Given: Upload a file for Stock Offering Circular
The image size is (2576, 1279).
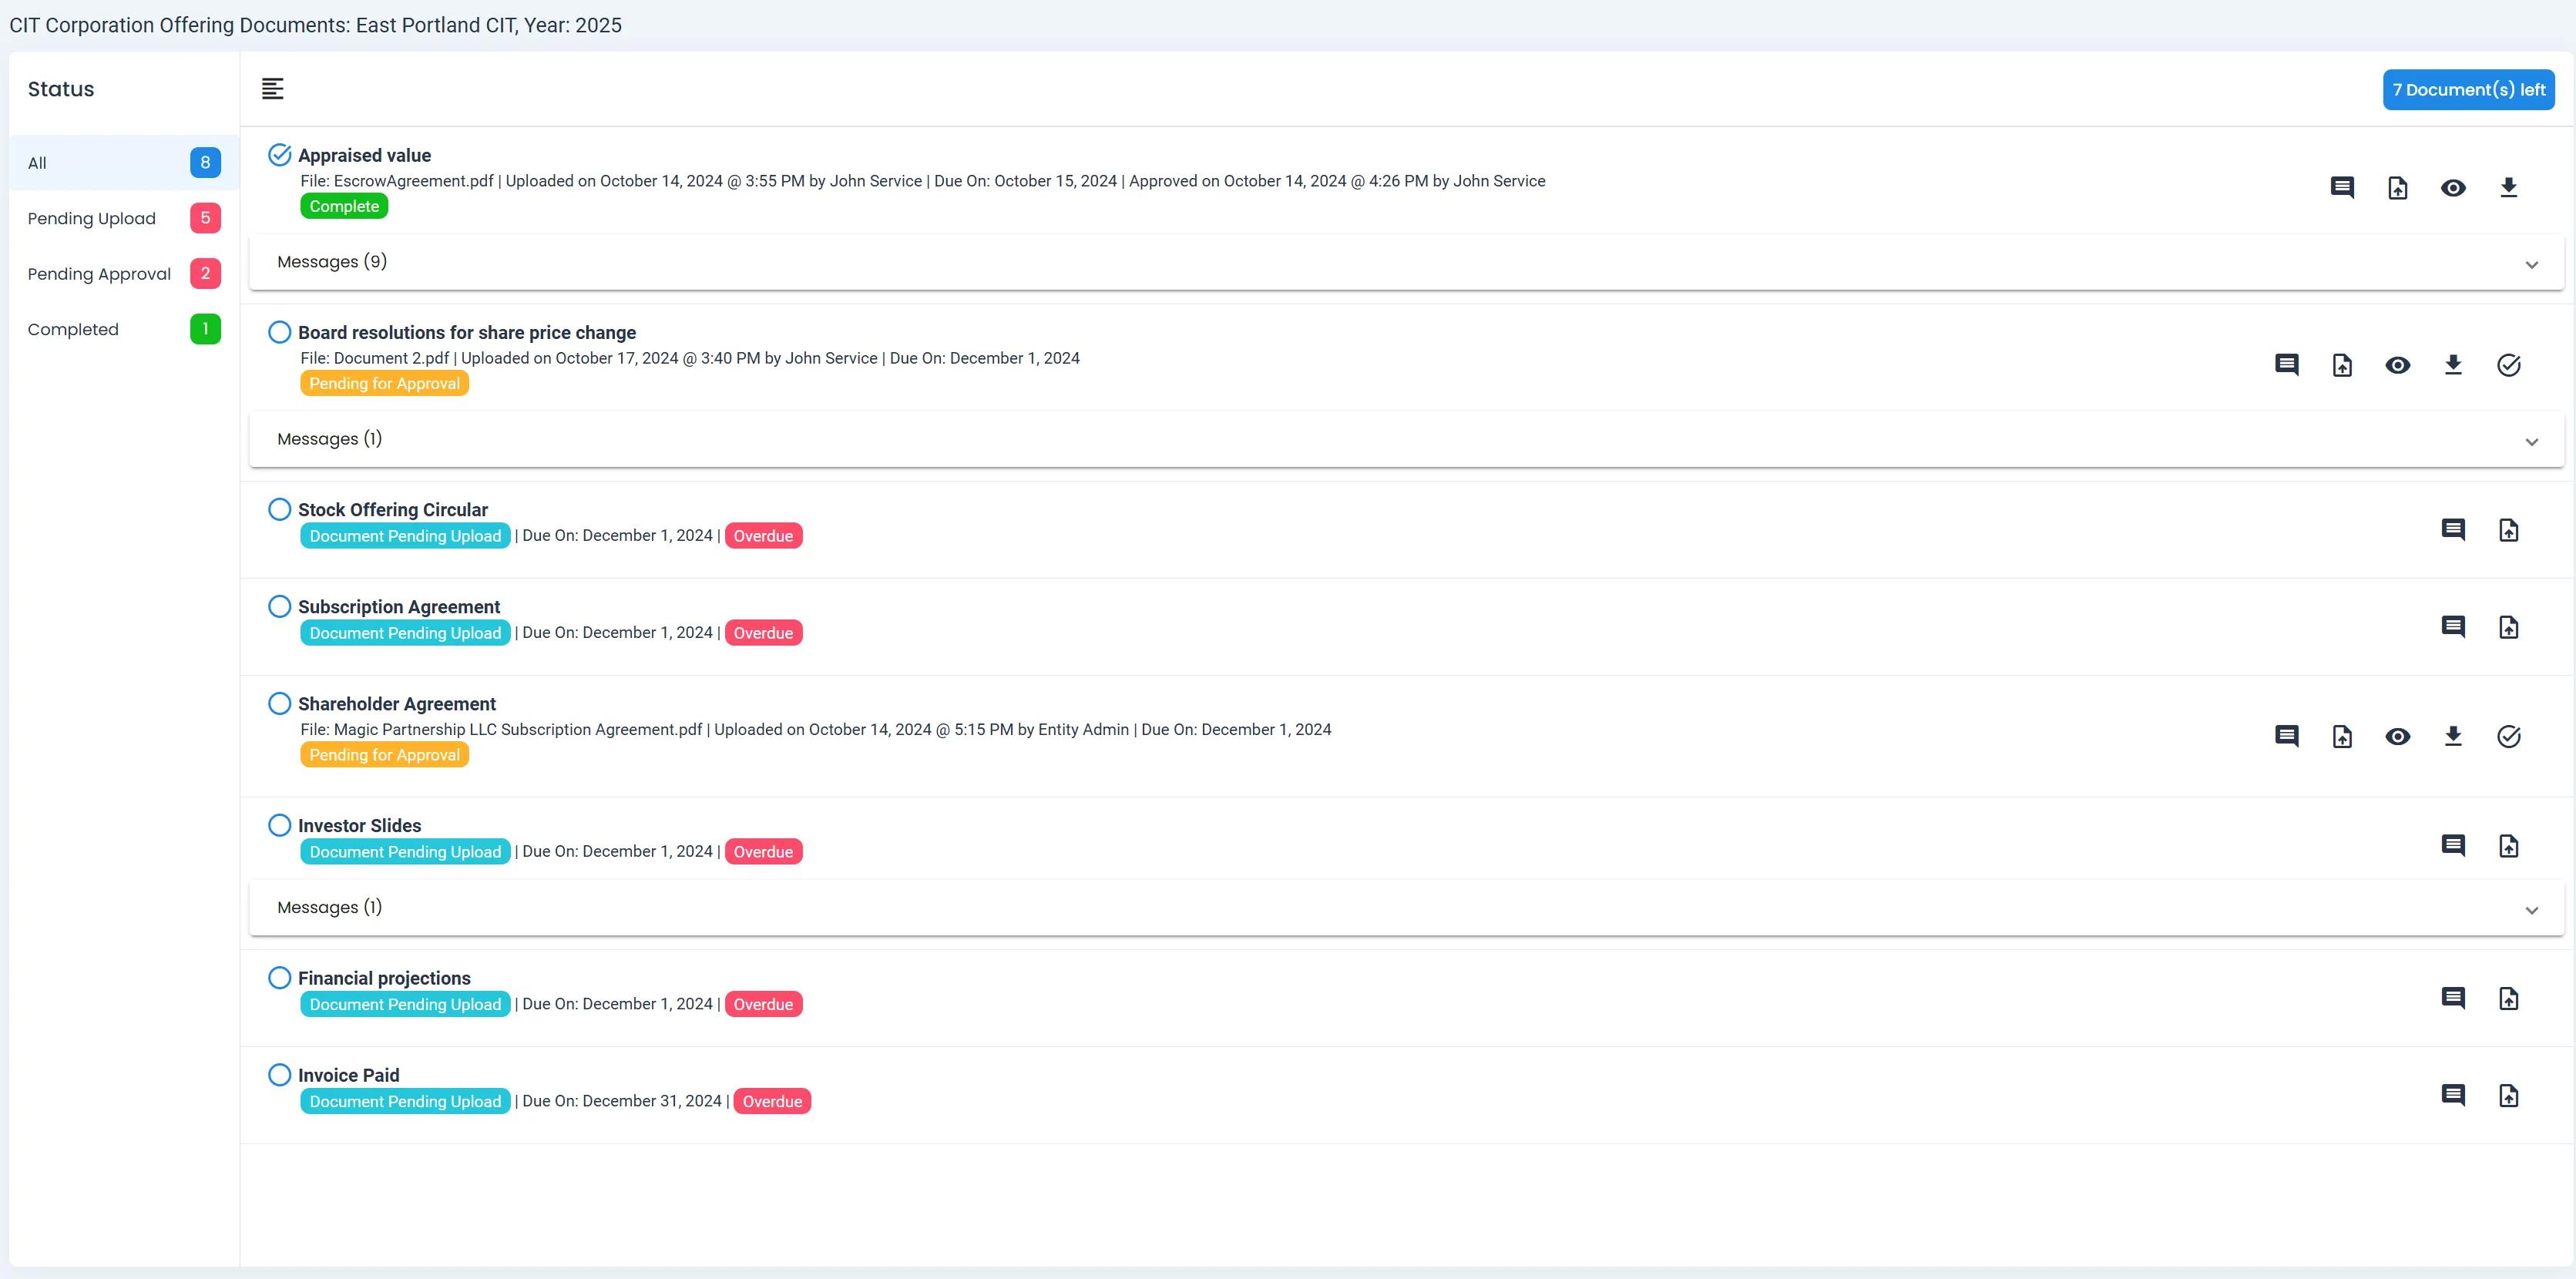Looking at the screenshot, I should (2508, 530).
